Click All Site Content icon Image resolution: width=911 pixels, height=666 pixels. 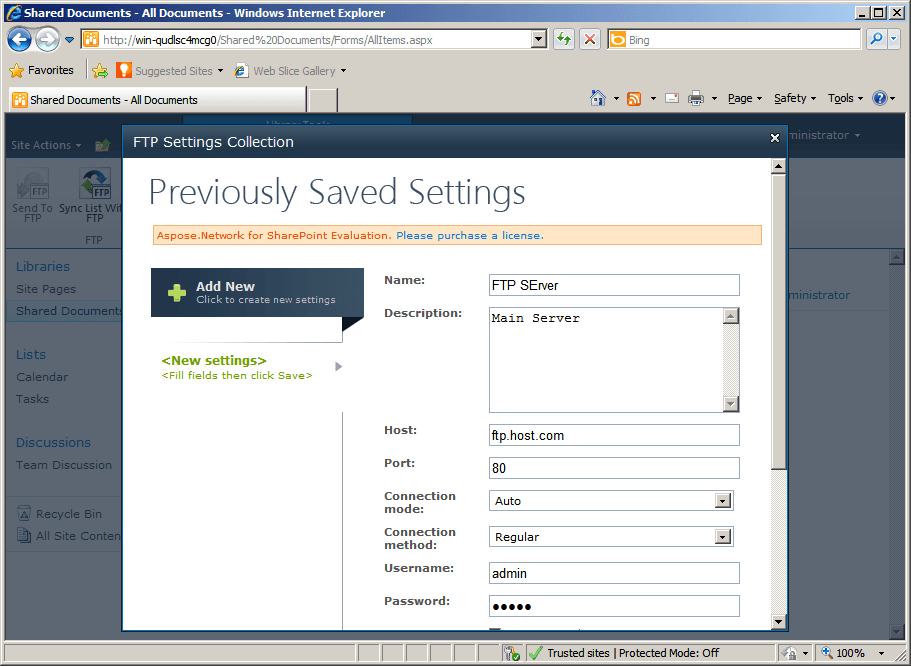[24, 535]
